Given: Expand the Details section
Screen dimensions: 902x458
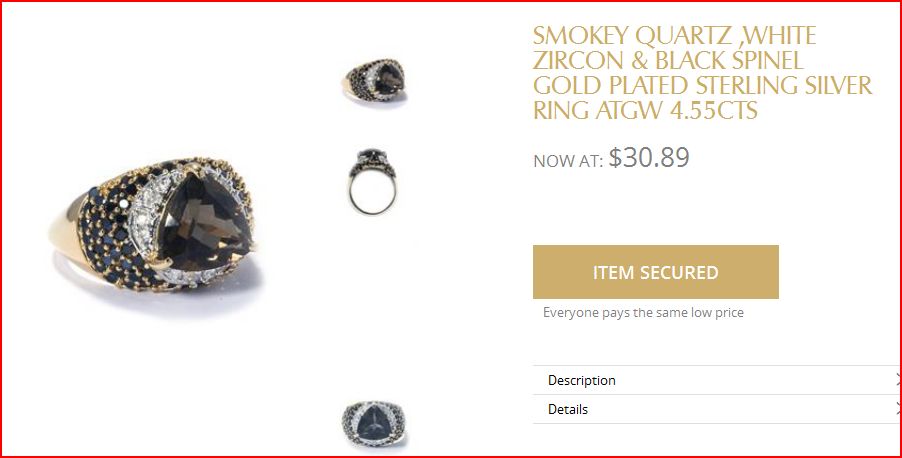Looking at the screenshot, I should 717,410.
